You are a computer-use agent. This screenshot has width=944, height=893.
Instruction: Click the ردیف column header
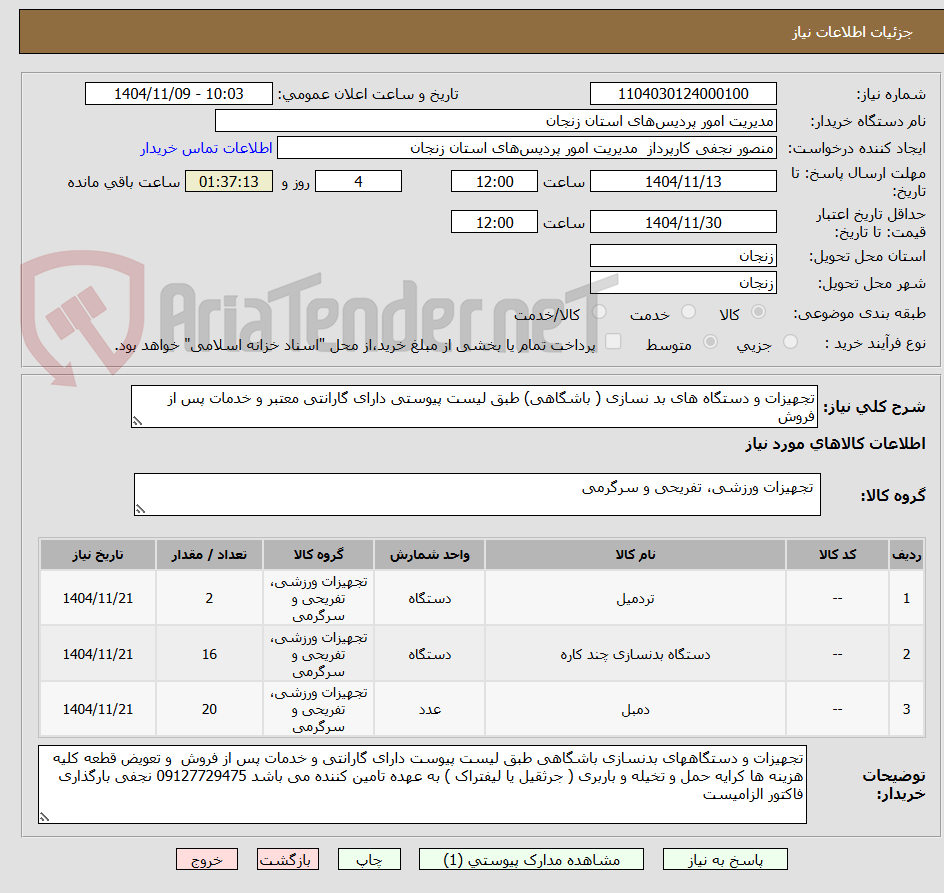(x=906, y=555)
